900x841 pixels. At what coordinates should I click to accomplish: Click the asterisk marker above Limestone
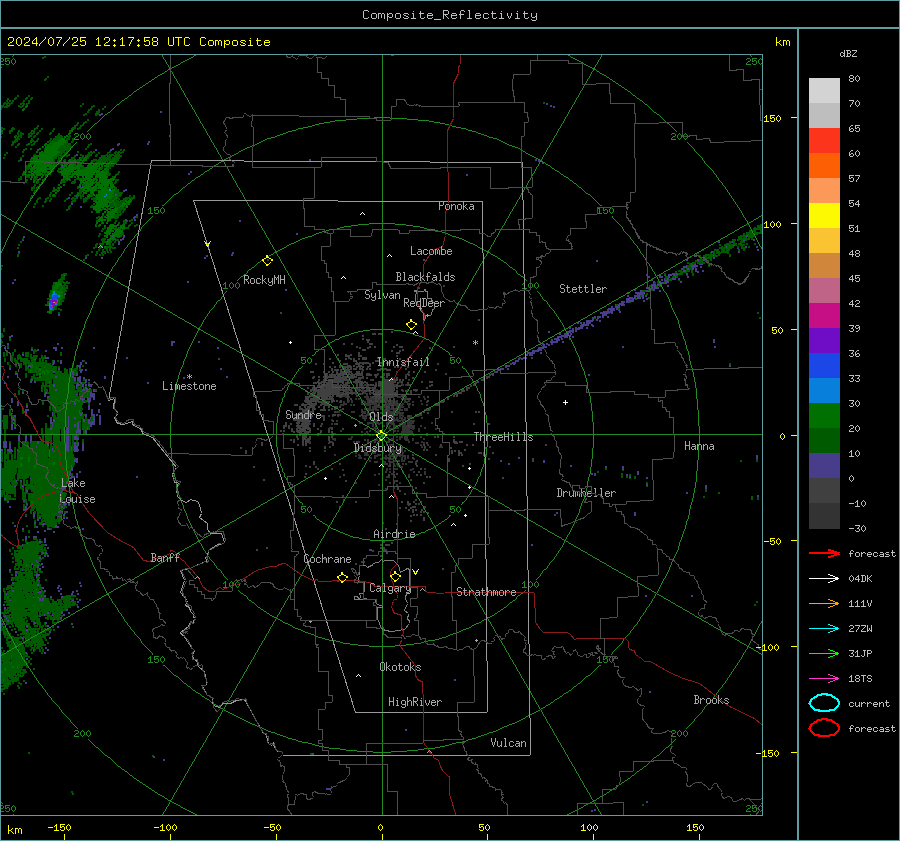pos(189,377)
